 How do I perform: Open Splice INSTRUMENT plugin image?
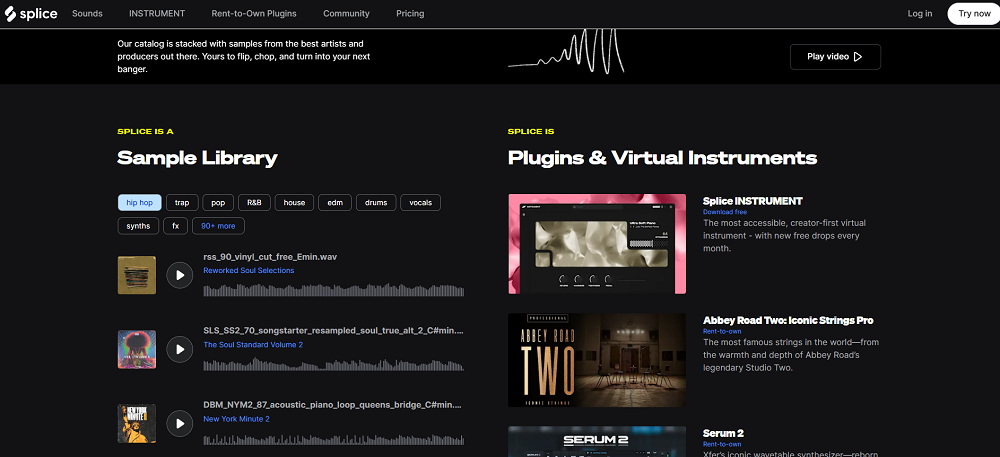tap(597, 244)
